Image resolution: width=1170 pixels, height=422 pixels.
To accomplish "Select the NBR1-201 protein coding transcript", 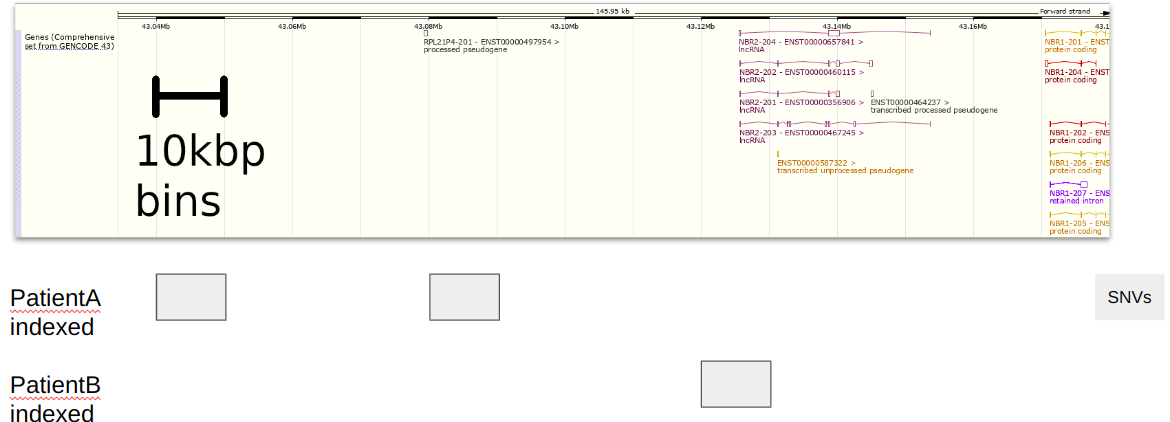I will [x=1077, y=42].
